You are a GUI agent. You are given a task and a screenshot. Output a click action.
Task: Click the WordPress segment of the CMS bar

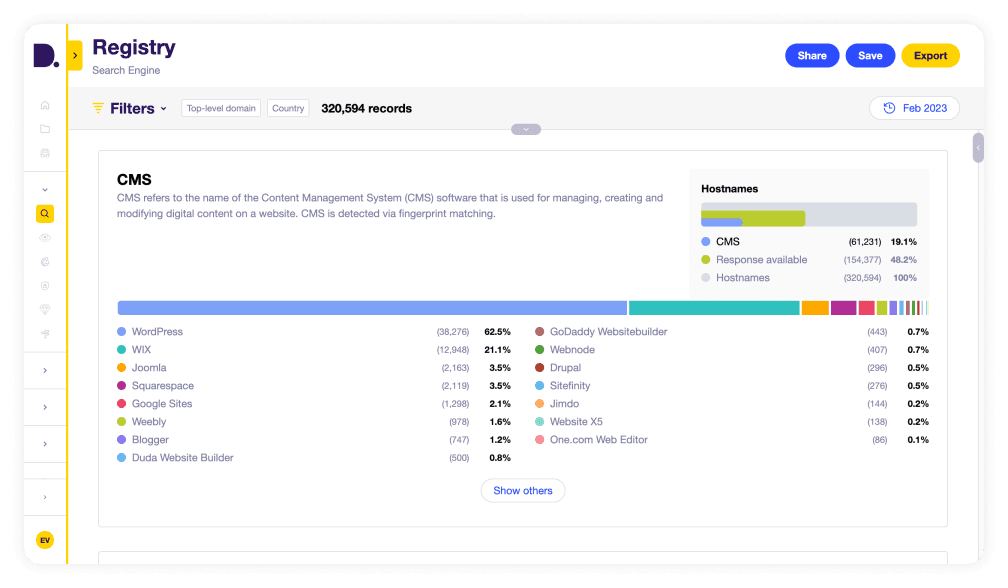point(372,308)
